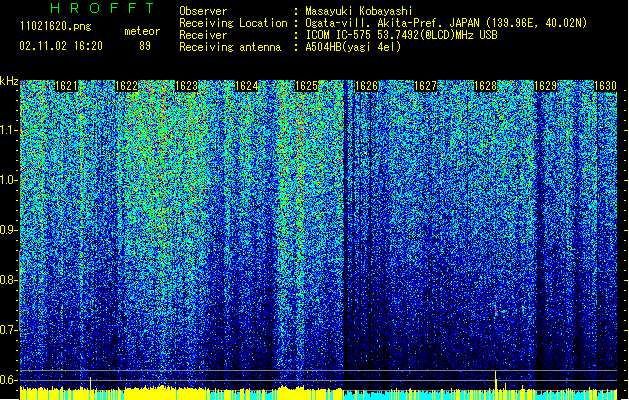Click the 1.1 frequency axis label
The height and width of the screenshot is (400, 629).
click(x=9, y=130)
